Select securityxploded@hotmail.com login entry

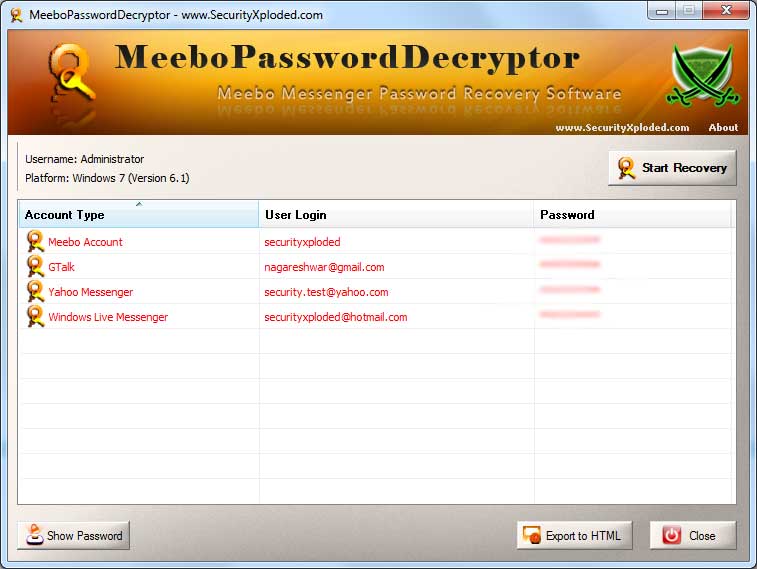click(x=335, y=317)
